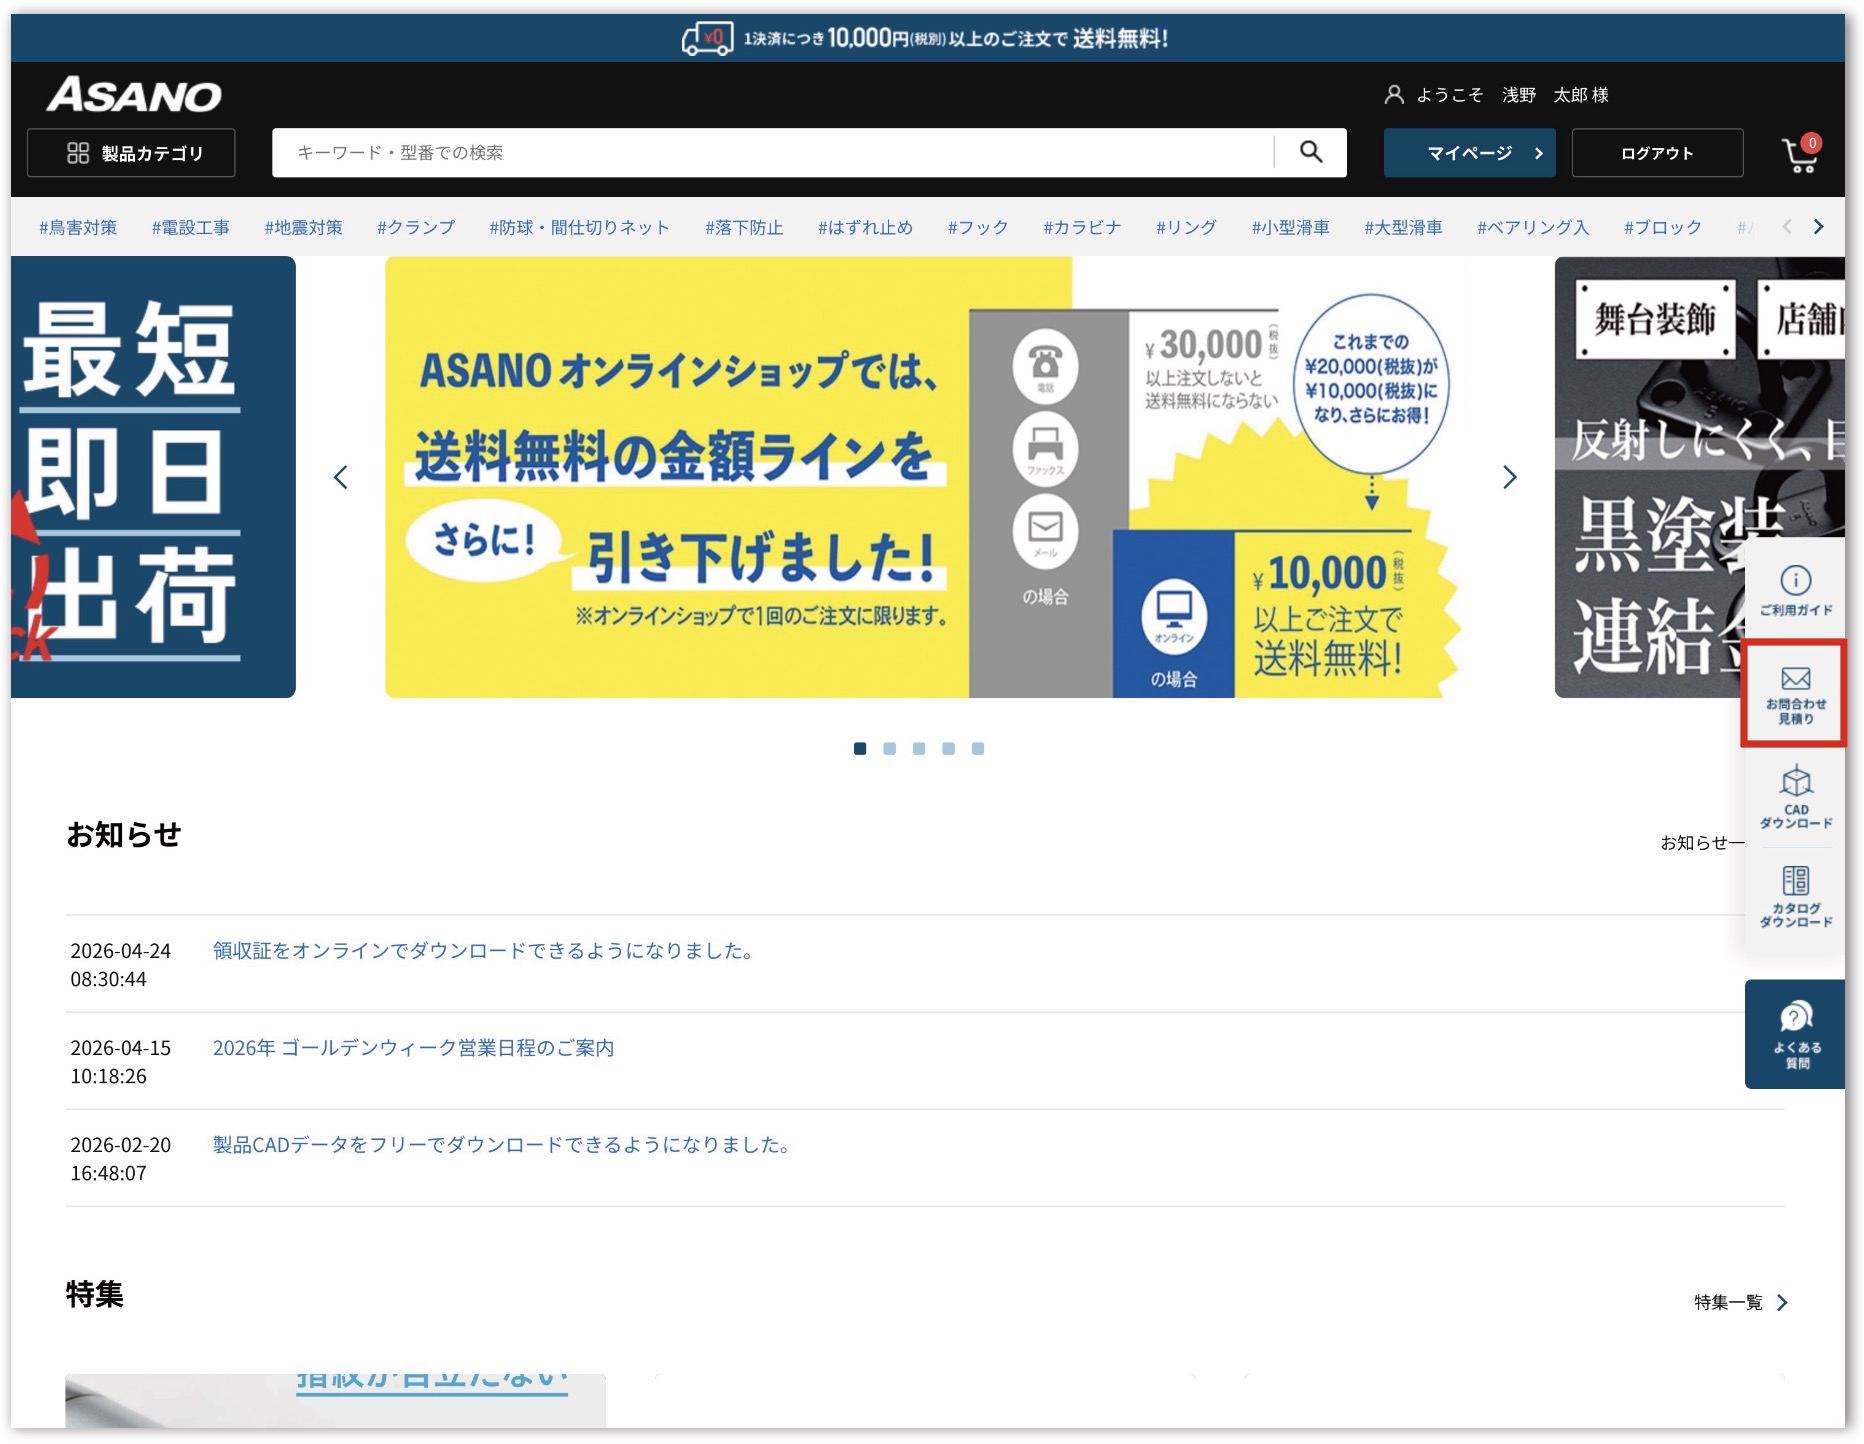
Task: Click the 最短即日出荷 banner
Action: click(x=153, y=477)
